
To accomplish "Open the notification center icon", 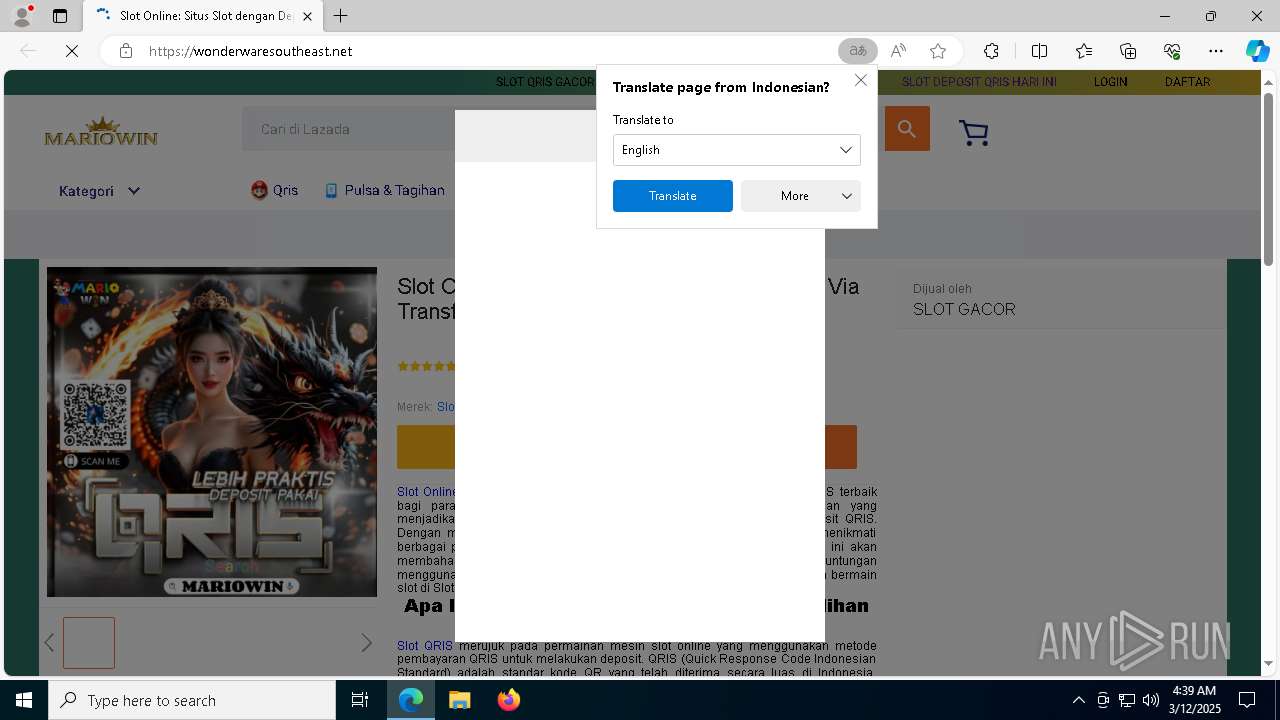I will point(1247,700).
